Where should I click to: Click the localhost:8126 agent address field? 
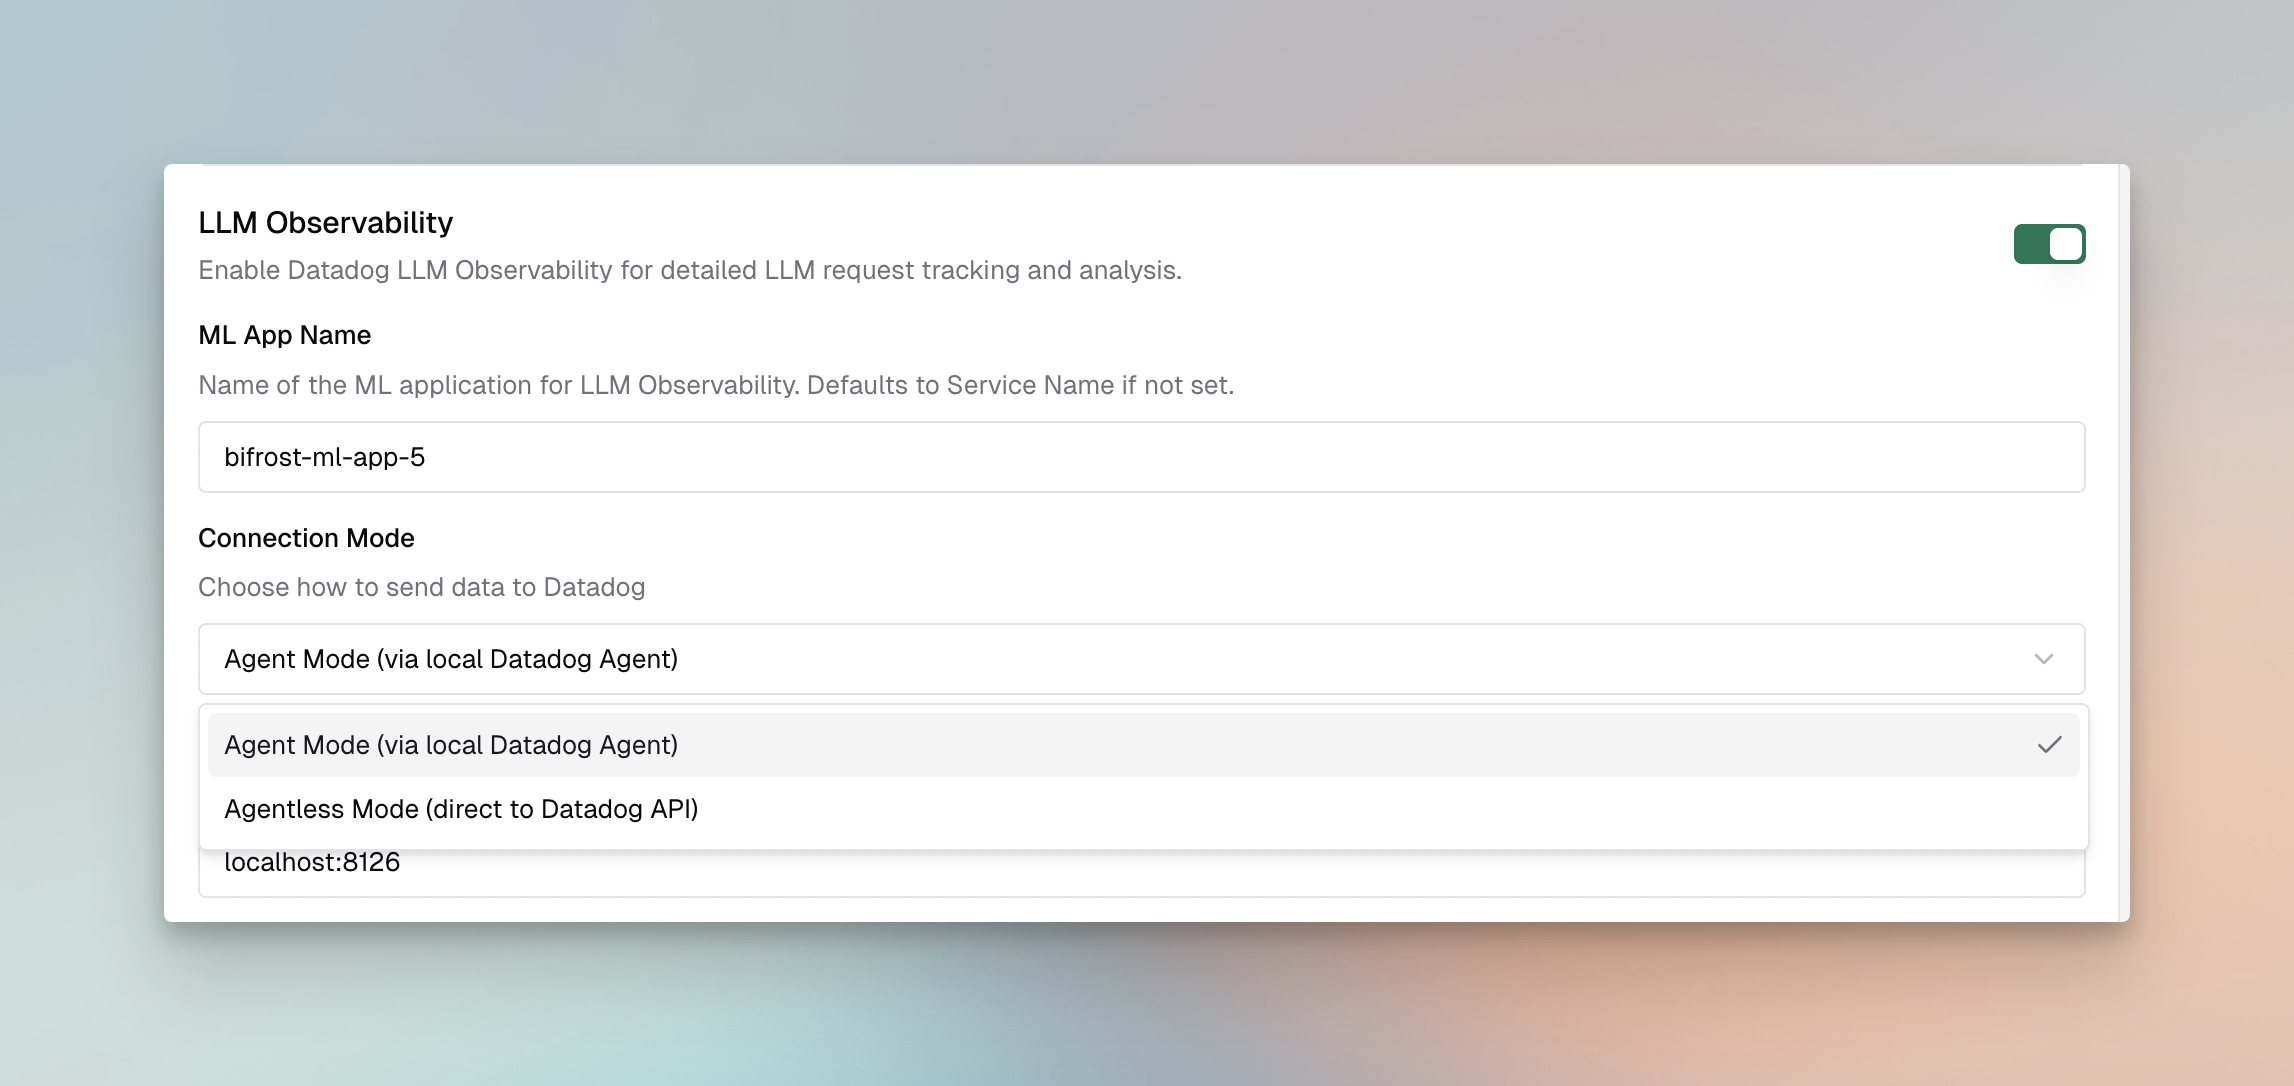pyautogui.click(x=1141, y=873)
